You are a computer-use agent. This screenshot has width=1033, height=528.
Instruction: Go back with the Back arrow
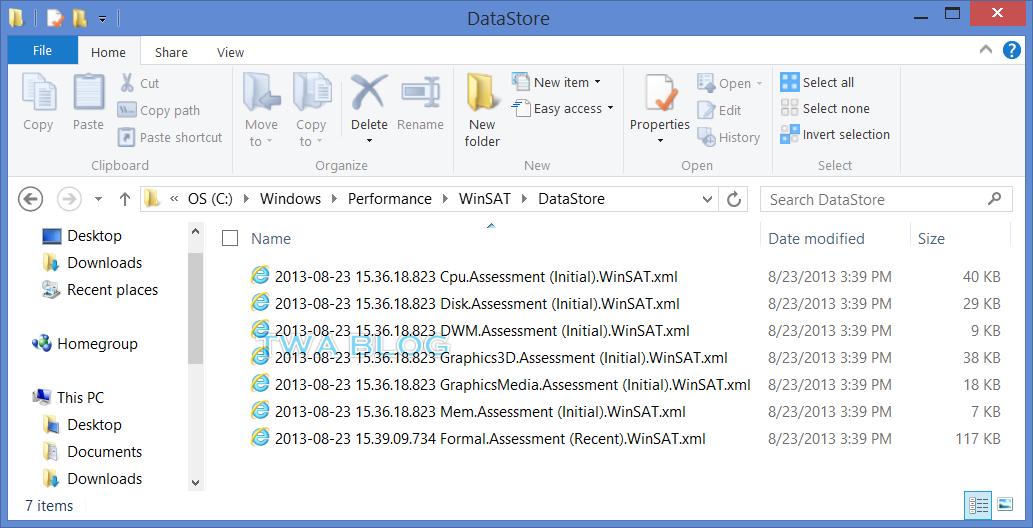pyautogui.click(x=31, y=199)
